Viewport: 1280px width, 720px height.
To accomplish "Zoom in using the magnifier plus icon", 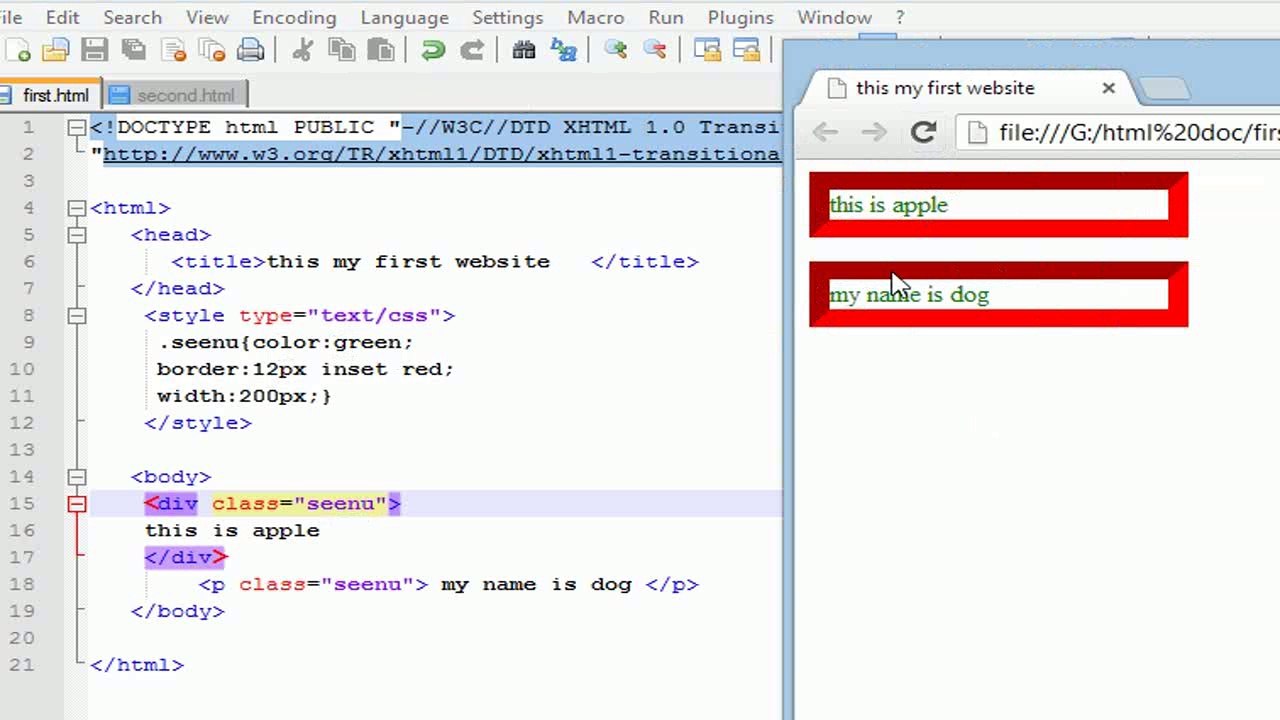I will point(615,50).
